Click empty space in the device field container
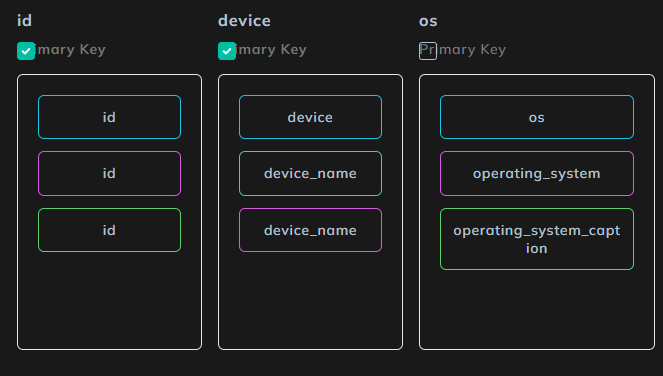This screenshot has width=663, height=376. click(310, 300)
